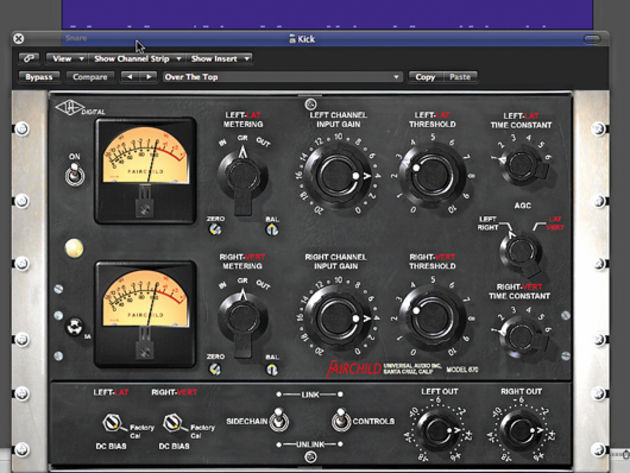Open the View dropdown menu

pyautogui.click(x=67, y=59)
